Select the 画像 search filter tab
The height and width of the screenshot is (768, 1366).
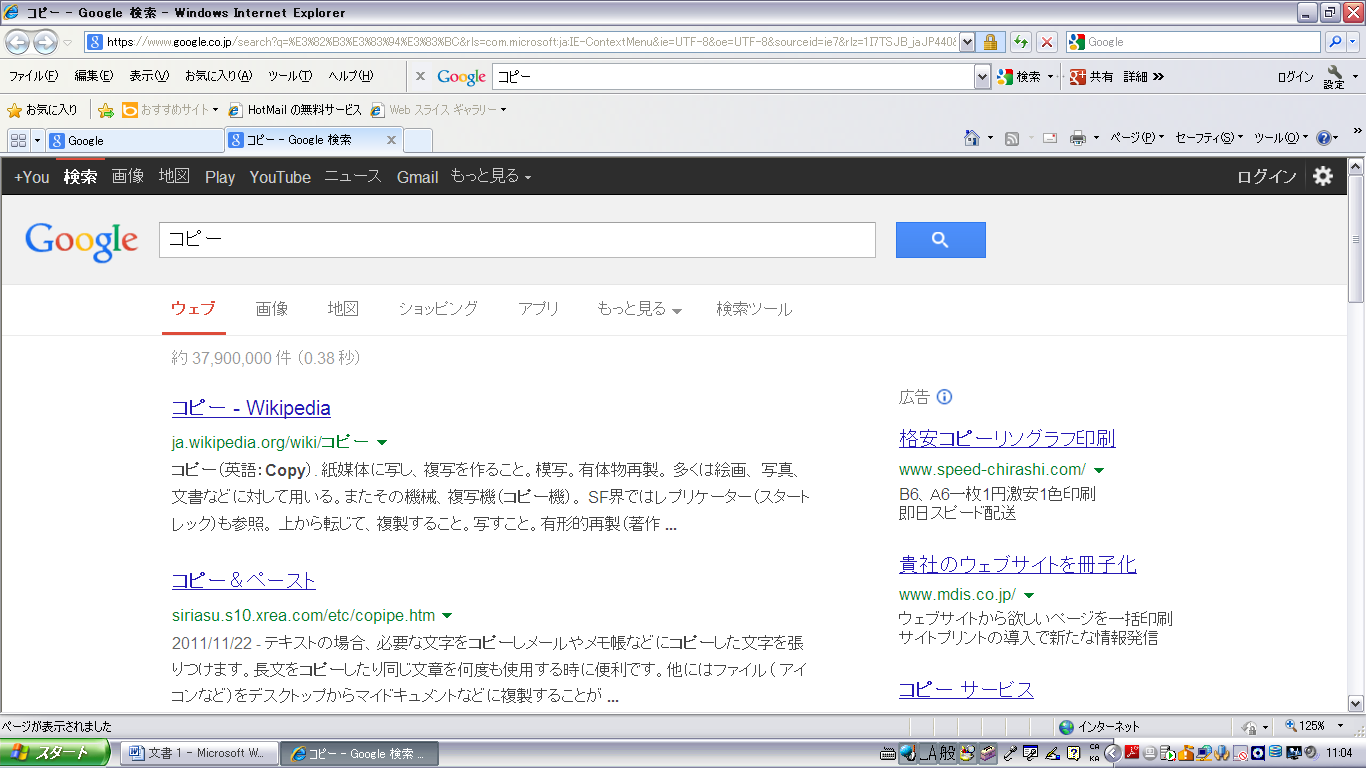pos(272,309)
